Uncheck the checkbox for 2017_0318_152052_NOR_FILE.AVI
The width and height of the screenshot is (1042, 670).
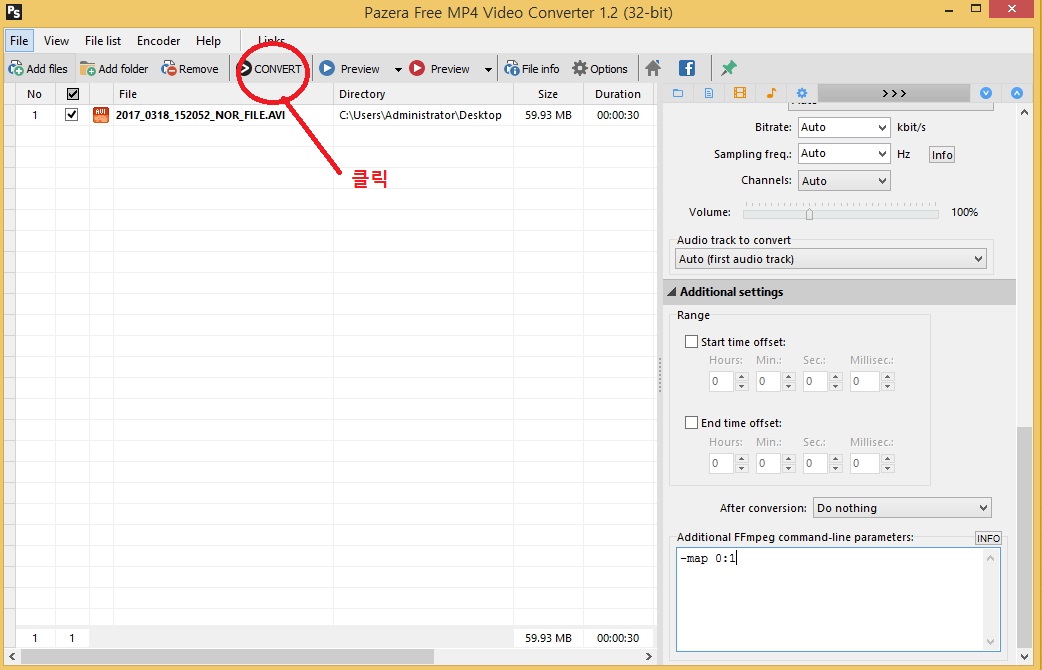click(71, 115)
